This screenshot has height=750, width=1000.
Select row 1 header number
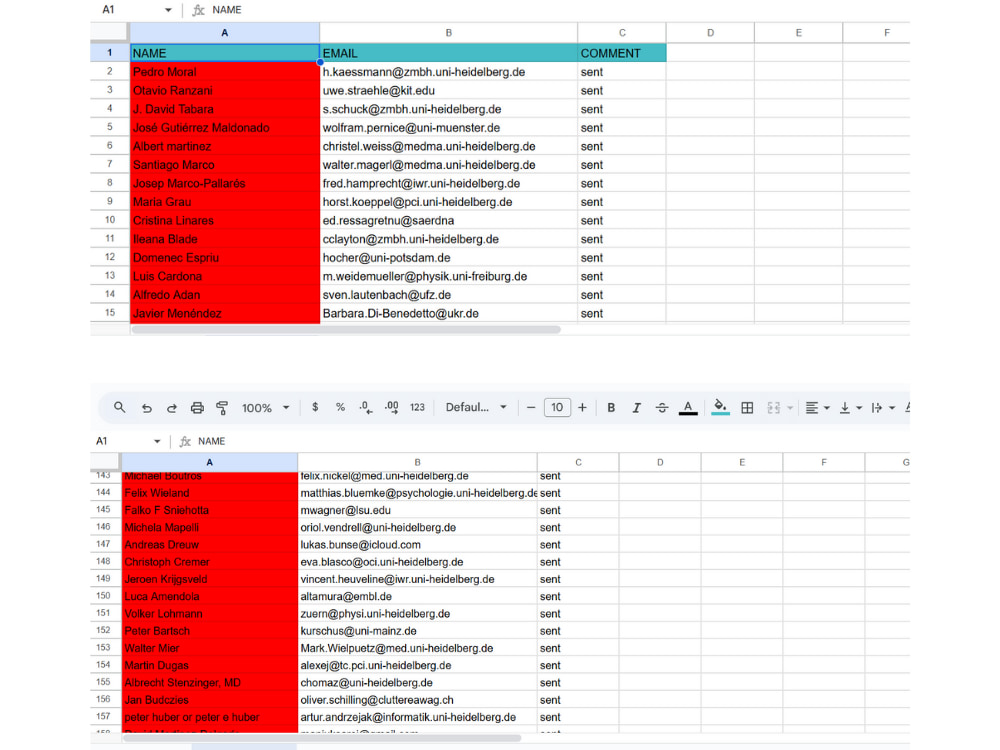click(110, 53)
